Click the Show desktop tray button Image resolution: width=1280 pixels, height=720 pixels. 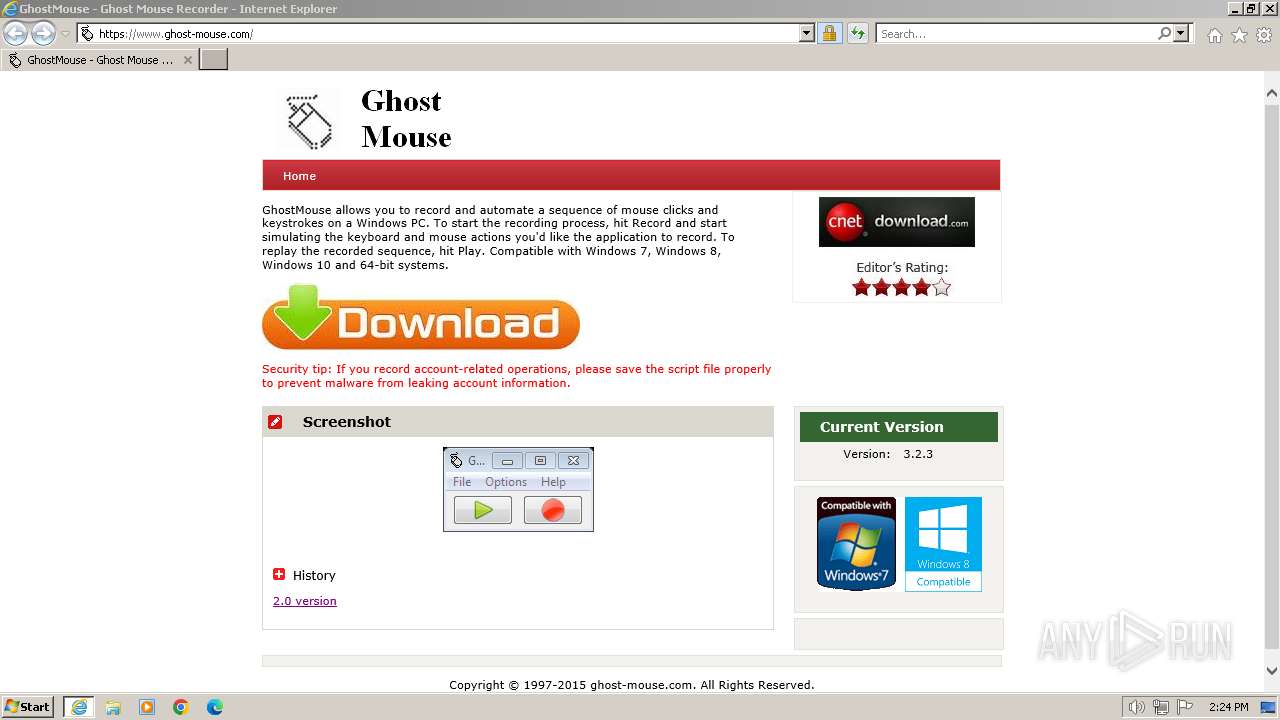coord(1268,707)
